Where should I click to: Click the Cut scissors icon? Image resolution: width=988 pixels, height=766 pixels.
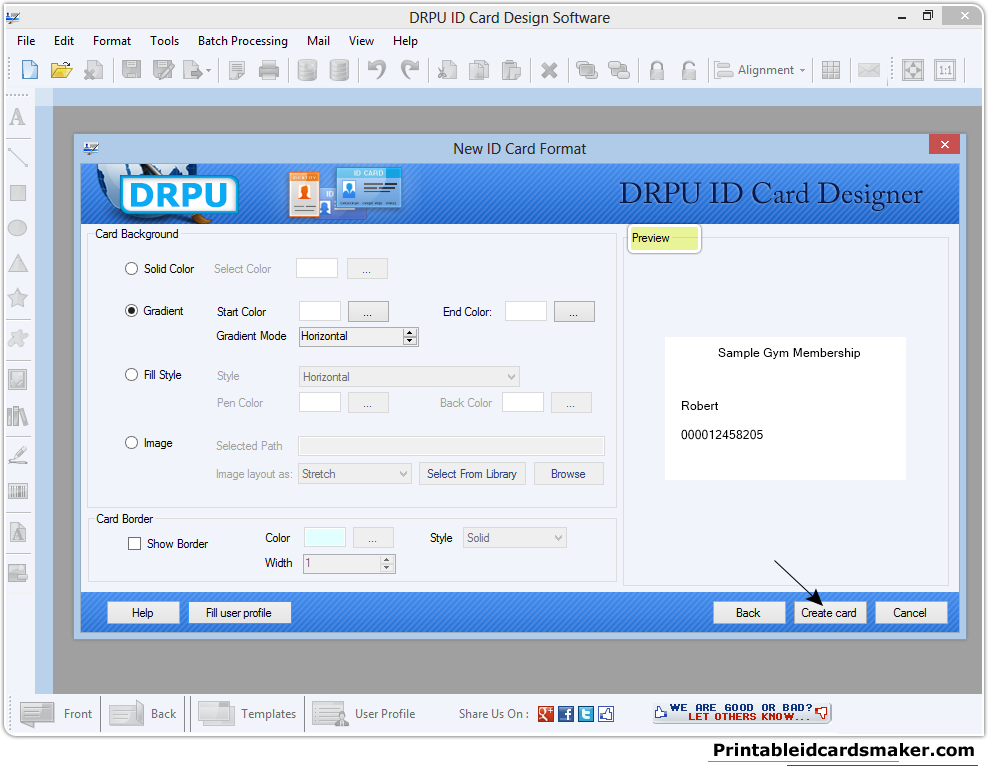coord(447,69)
